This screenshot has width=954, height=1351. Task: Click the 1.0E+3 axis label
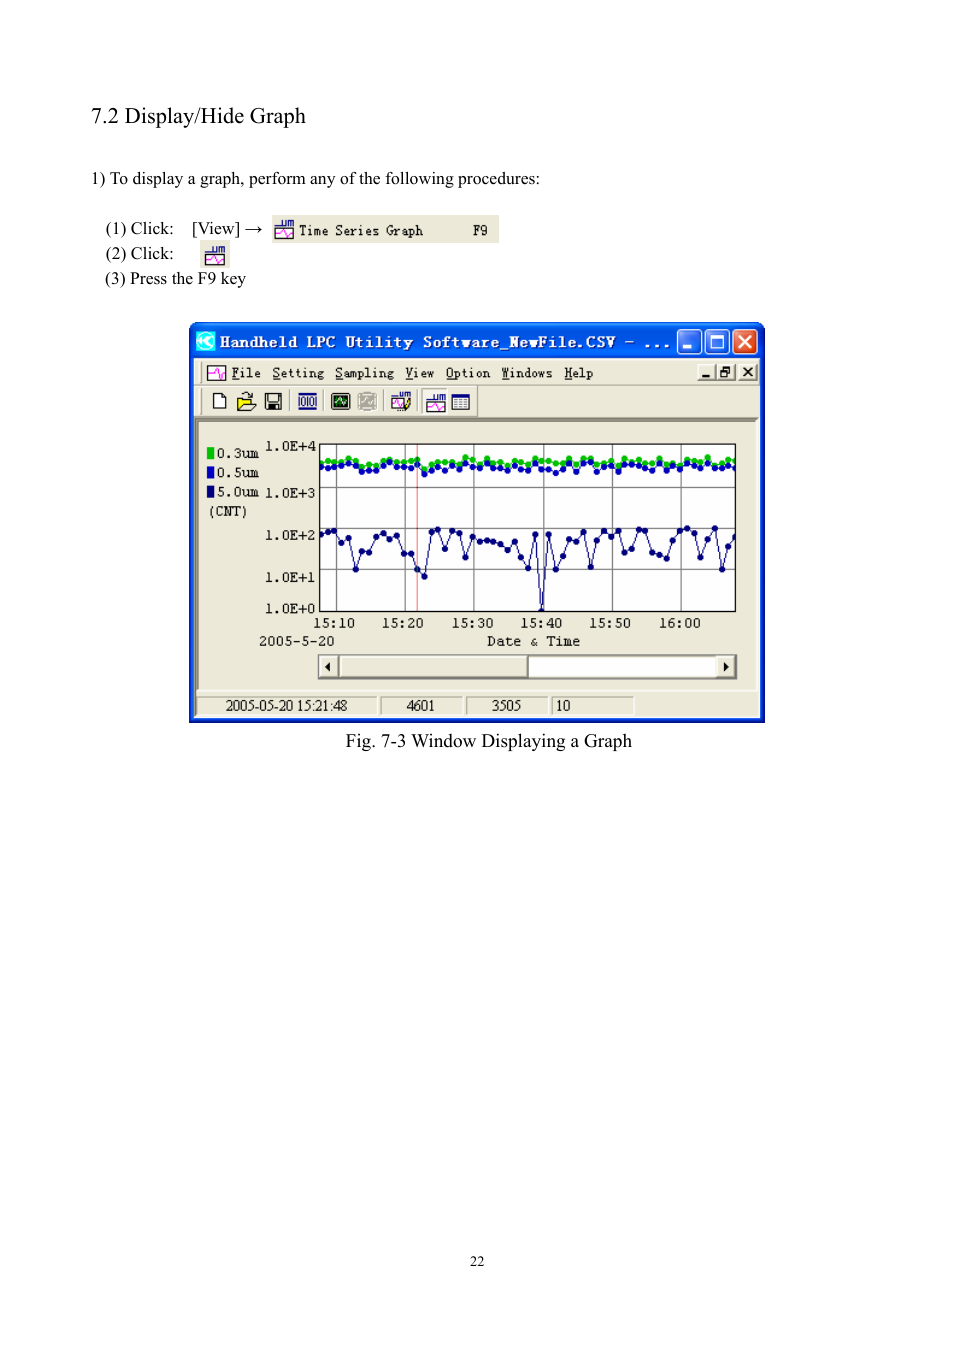tap(290, 493)
